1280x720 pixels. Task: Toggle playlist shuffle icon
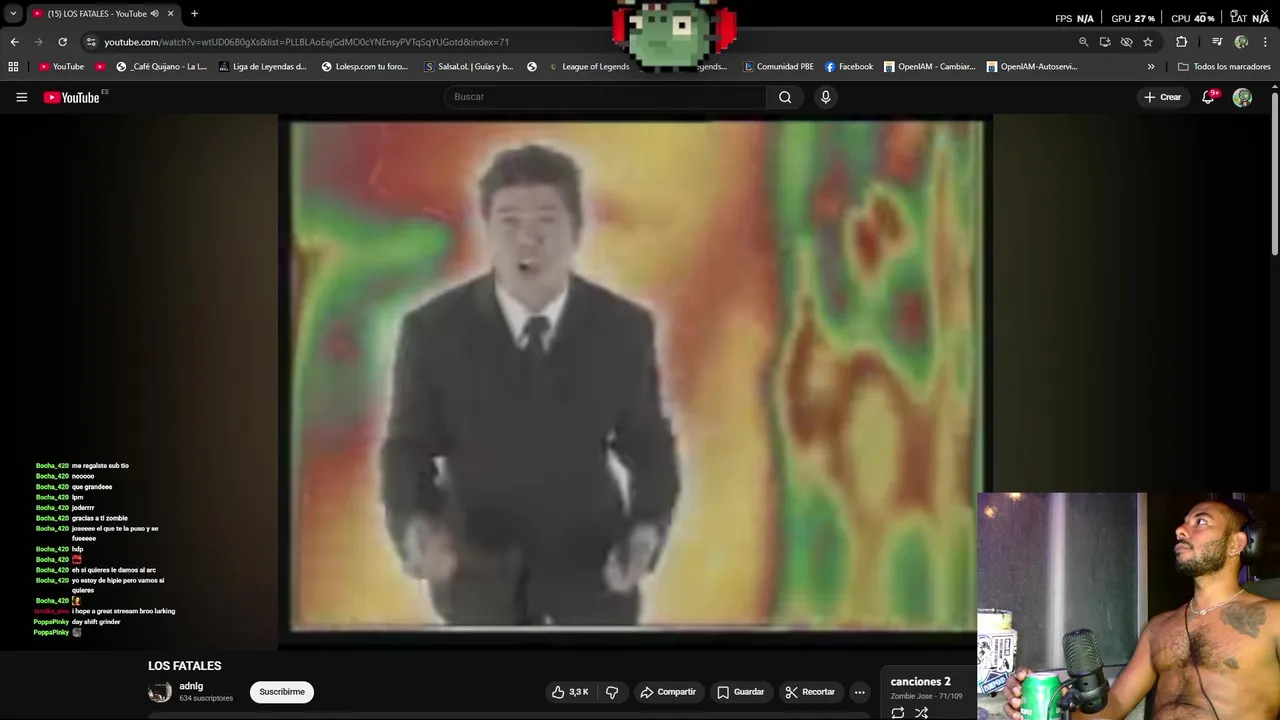click(x=921, y=712)
